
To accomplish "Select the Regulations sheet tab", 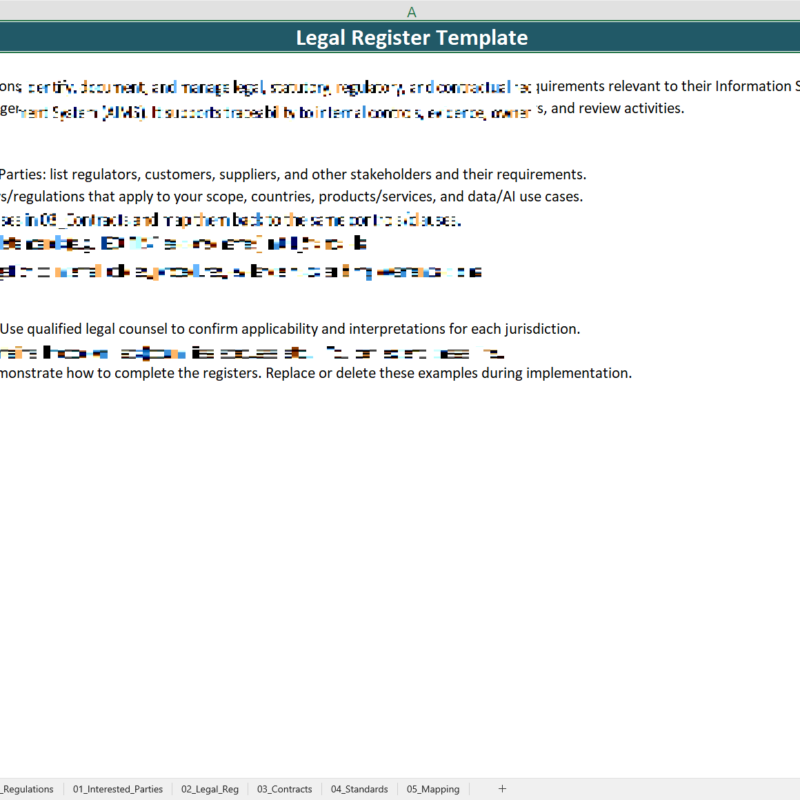I will pos(26,789).
